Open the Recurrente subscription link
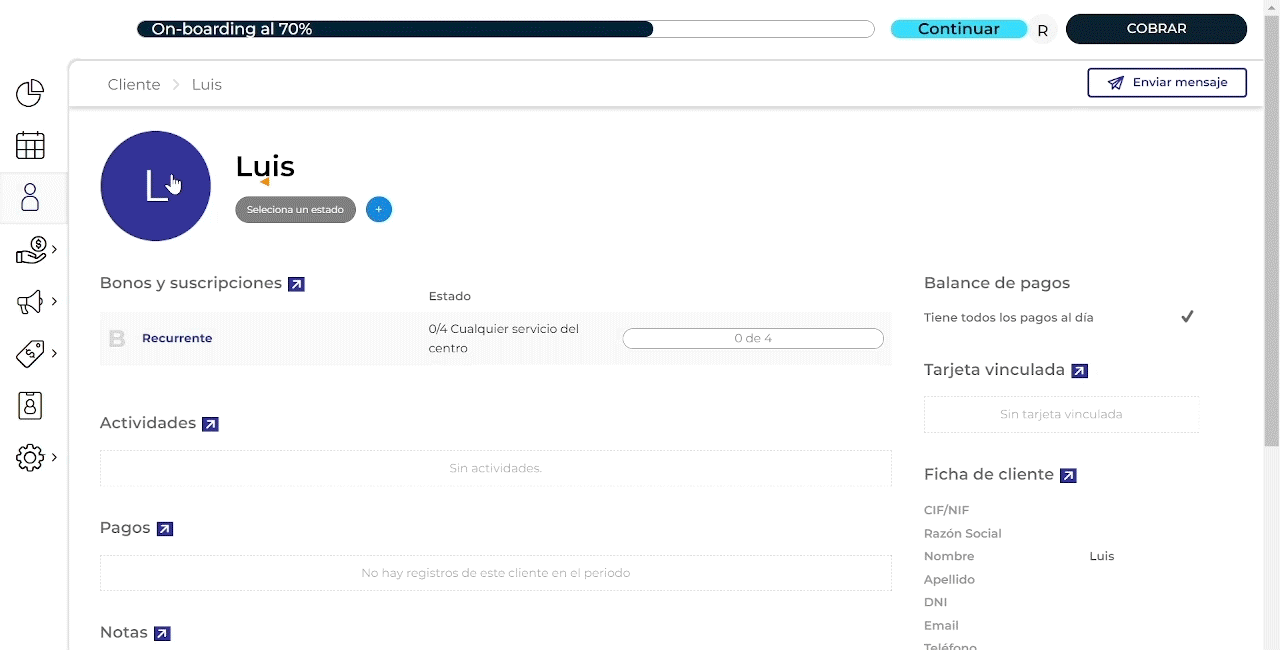The width and height of the screenshot is (1280, 650). click(177, 338)
